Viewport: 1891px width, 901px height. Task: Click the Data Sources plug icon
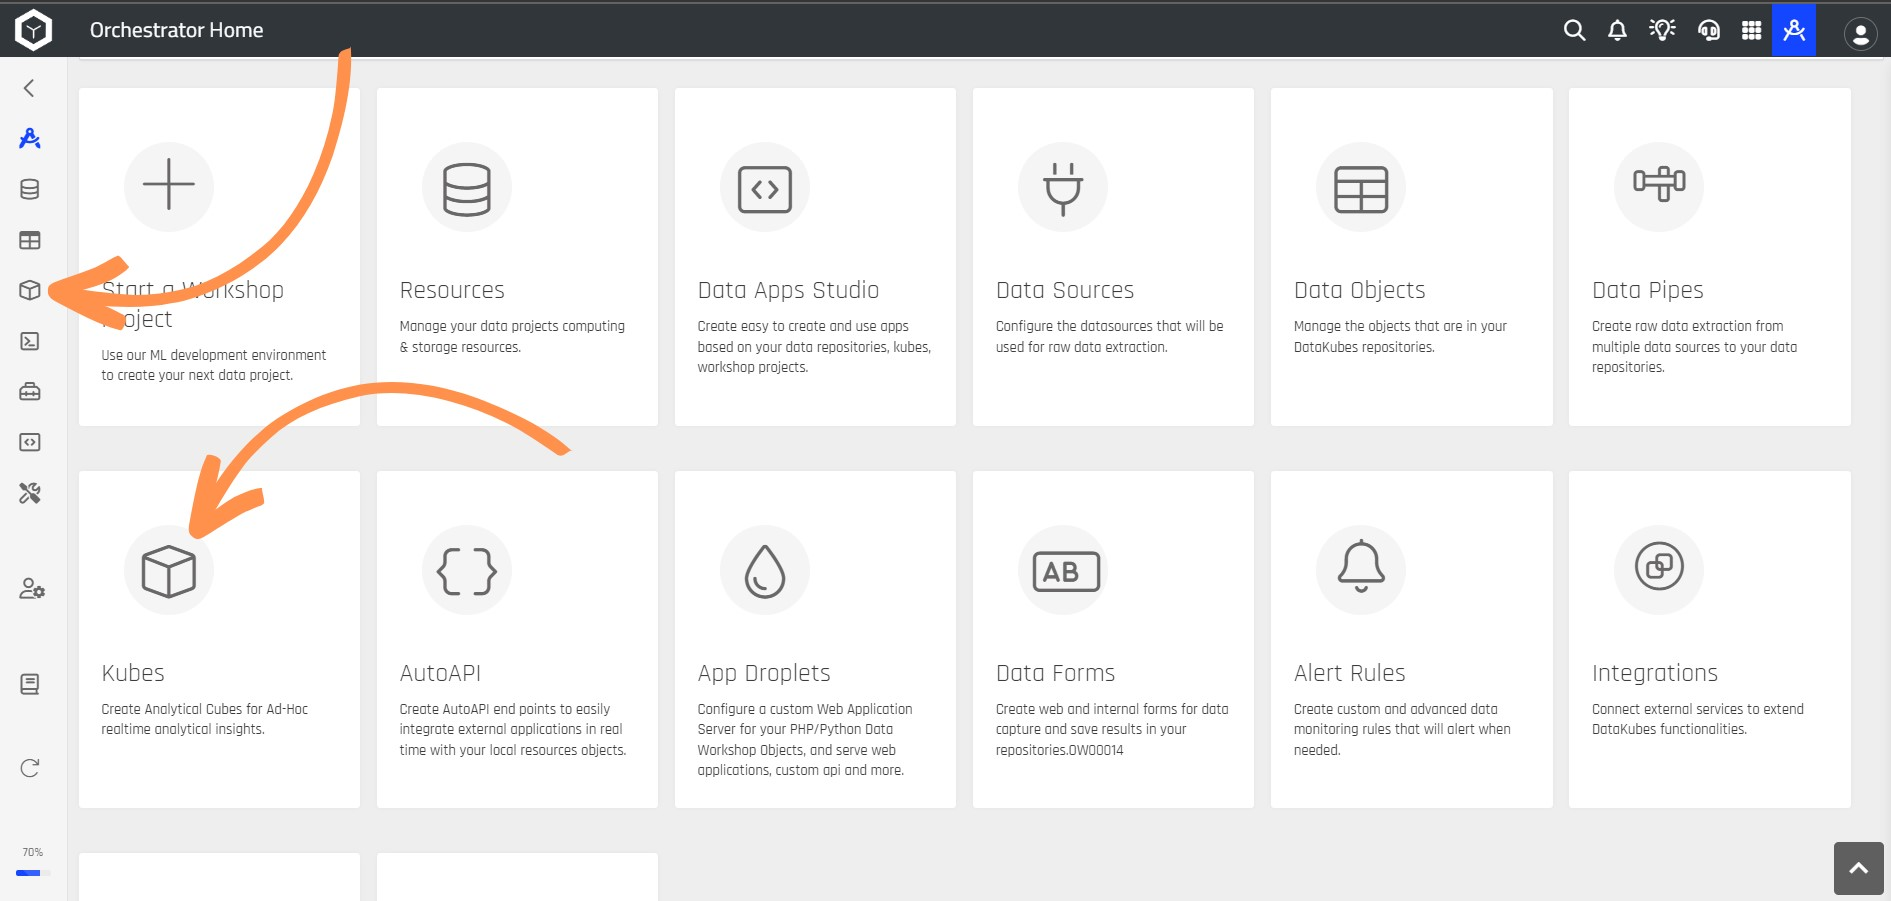coord(1063,188)
